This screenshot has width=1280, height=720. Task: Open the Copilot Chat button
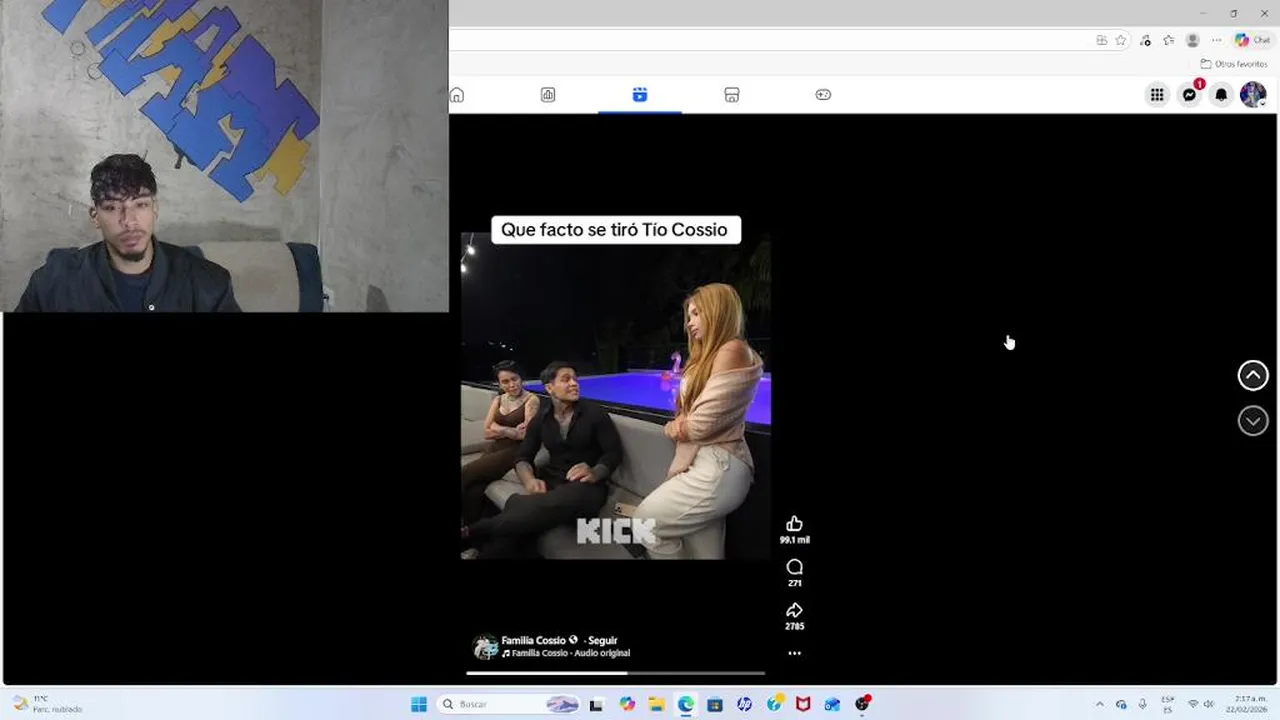[1254, 40]
